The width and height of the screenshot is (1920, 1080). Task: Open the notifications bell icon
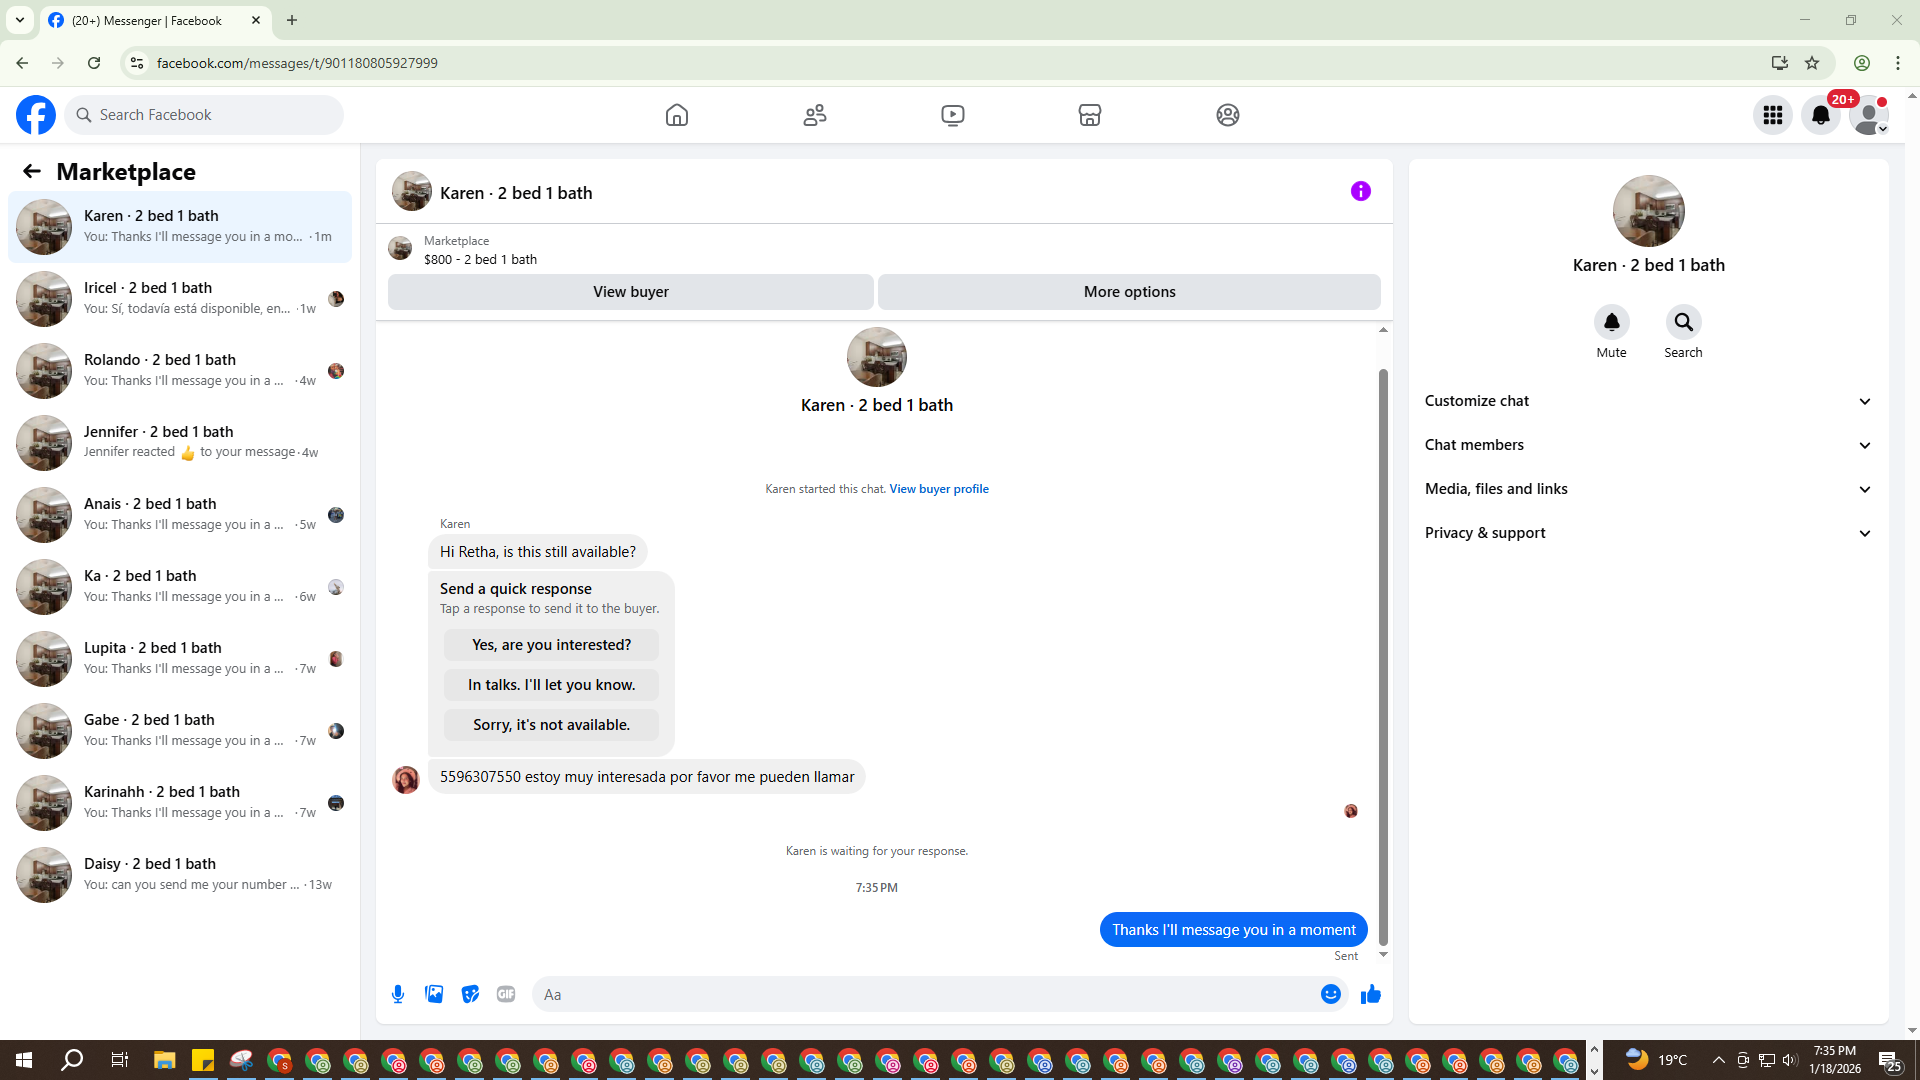coord(1821,115)
